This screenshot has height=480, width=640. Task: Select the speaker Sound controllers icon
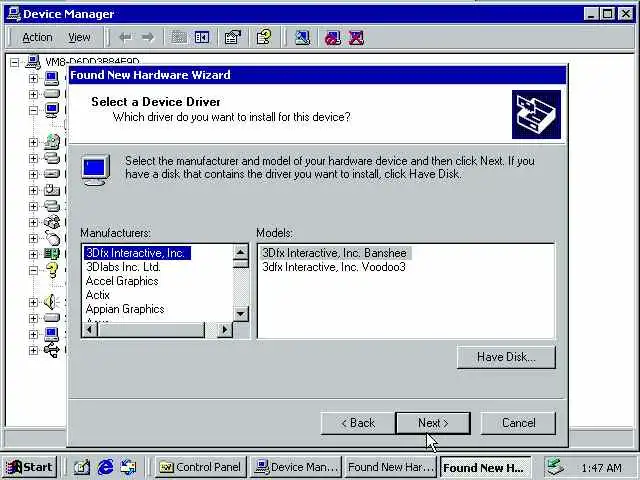tap(51, 302)
